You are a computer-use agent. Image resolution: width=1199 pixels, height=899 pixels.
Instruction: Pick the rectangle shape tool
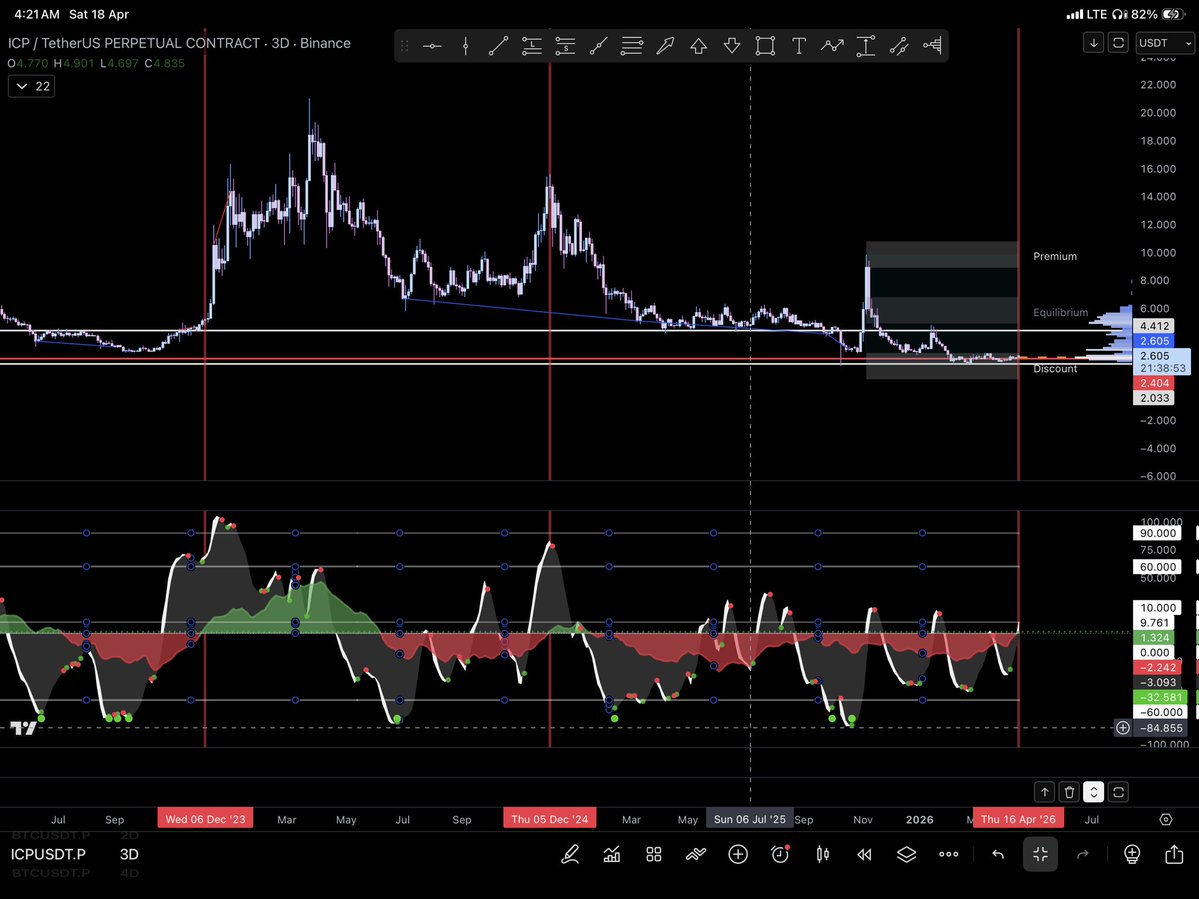pos(765,45)
